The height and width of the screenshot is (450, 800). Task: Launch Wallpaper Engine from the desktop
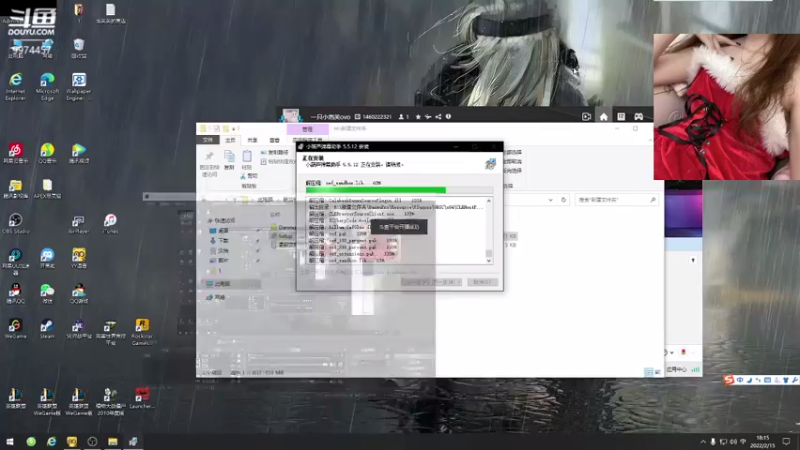(x=79, y=86)
